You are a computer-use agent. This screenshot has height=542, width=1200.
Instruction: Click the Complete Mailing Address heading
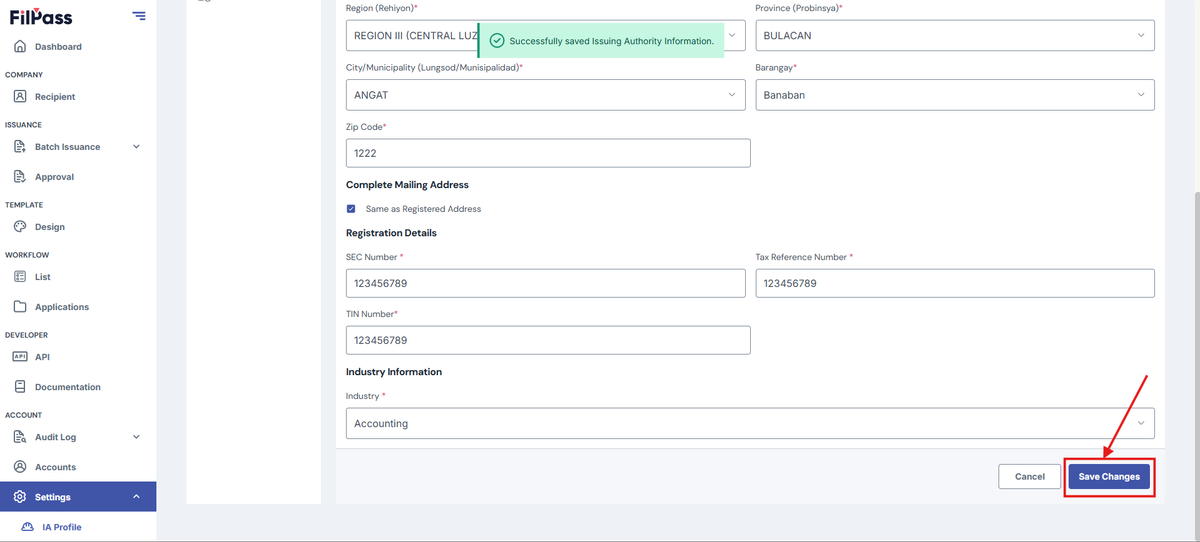click(407, 185)
